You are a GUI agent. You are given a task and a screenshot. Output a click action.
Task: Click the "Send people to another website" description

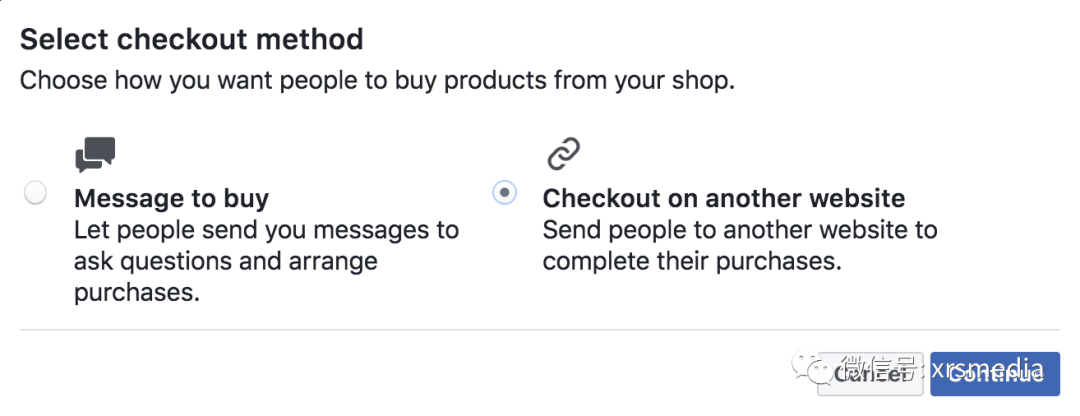pos(740,246)
